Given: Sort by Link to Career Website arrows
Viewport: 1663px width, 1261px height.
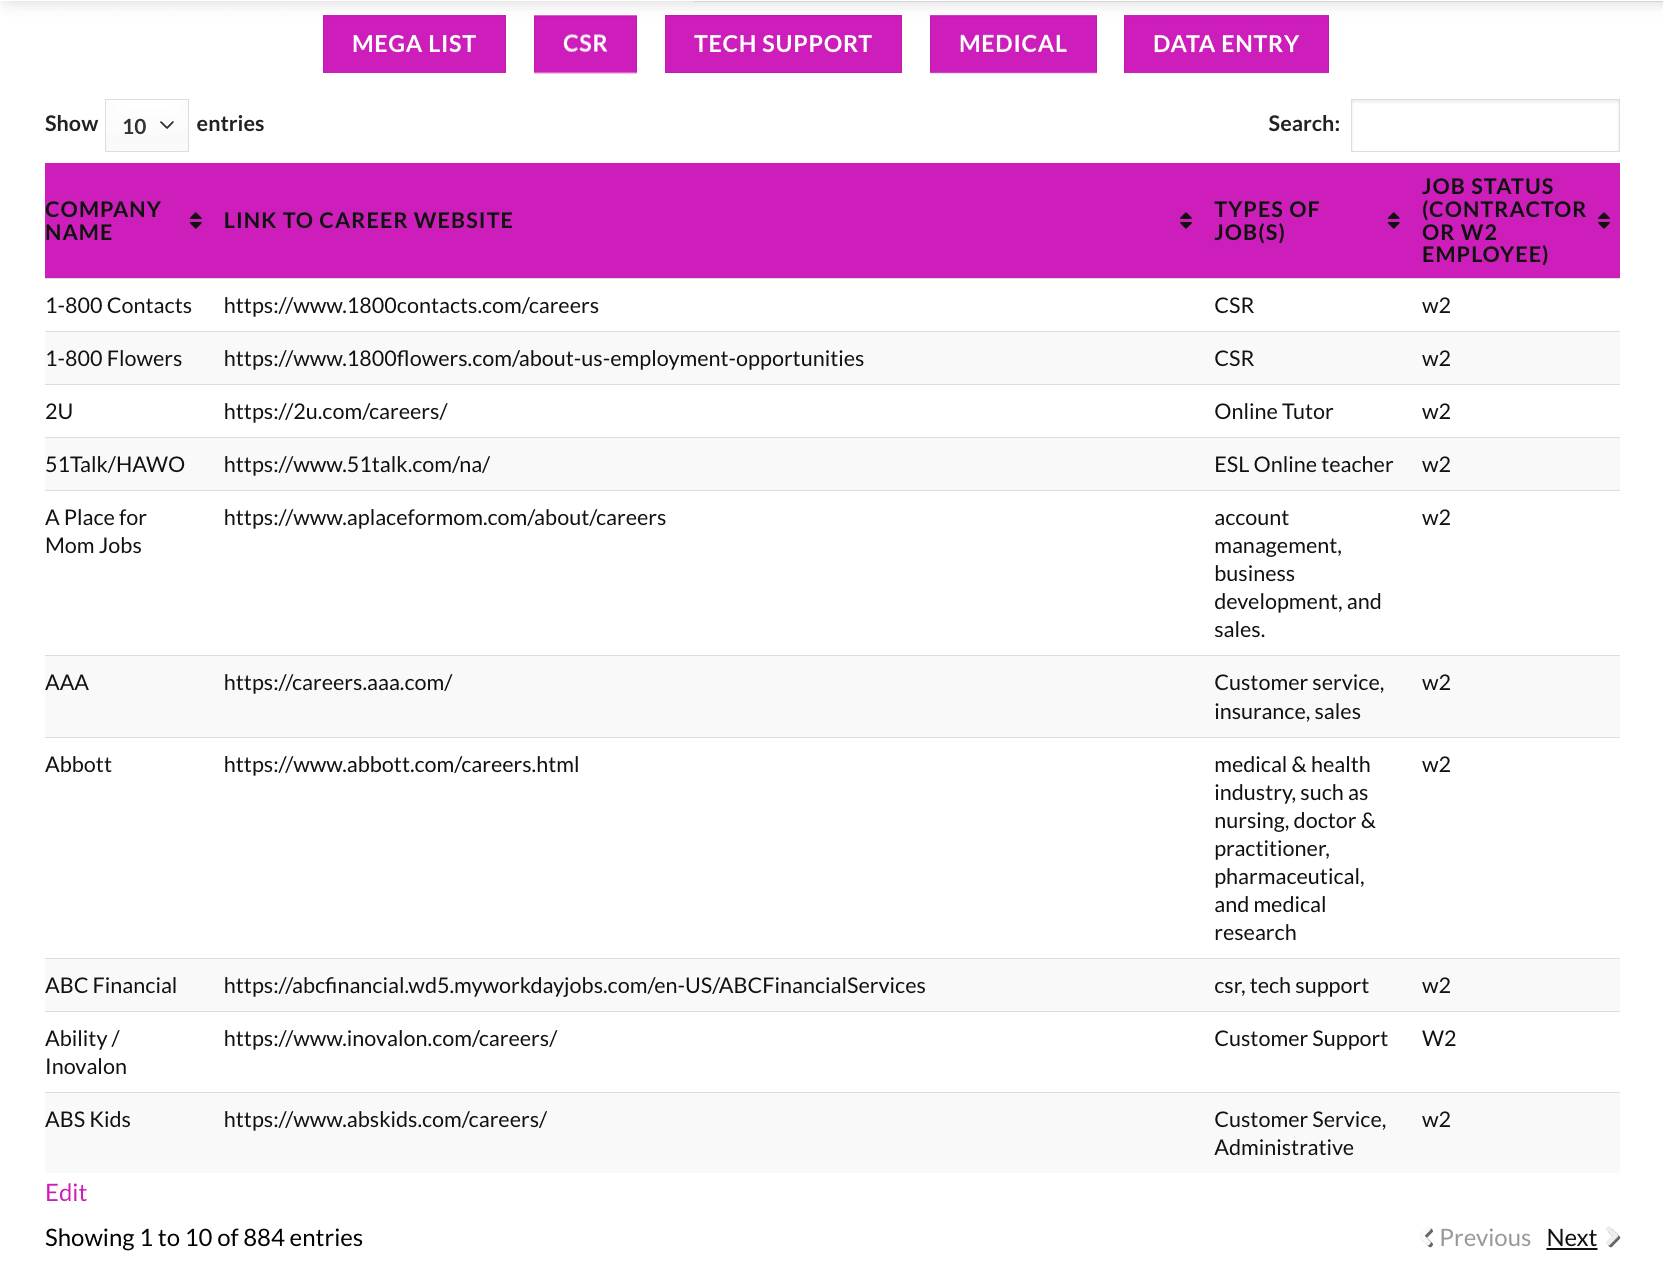Looking at the screenshot, I should (1185, 221).
